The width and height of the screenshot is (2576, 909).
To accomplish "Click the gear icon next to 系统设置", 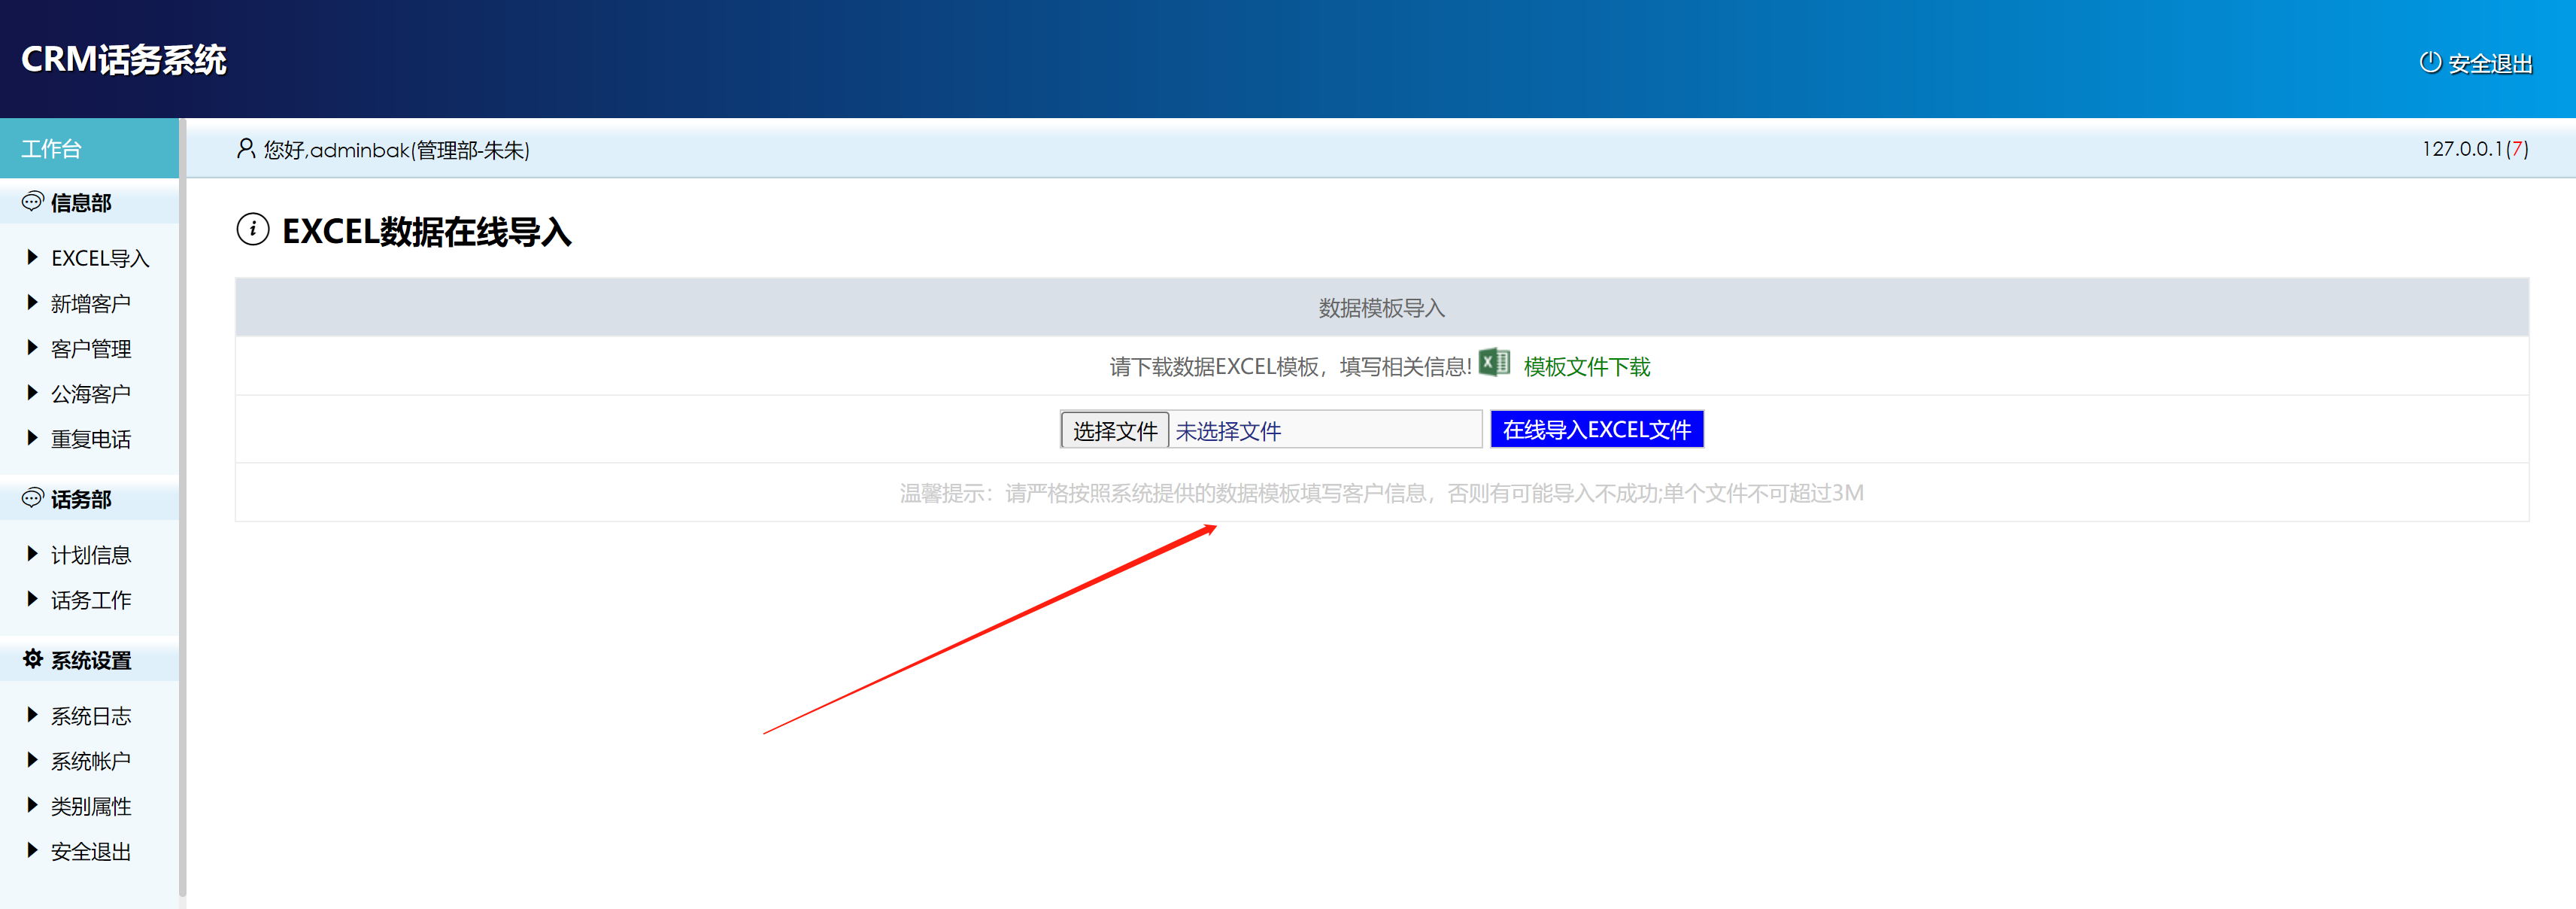I will (x=32, y=659).
